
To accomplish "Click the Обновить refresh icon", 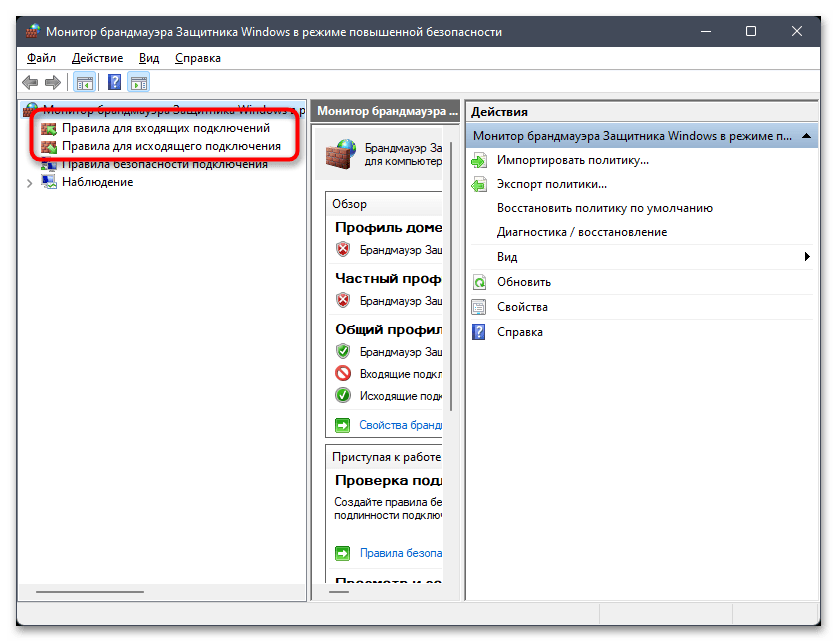I will click(479, 282).
